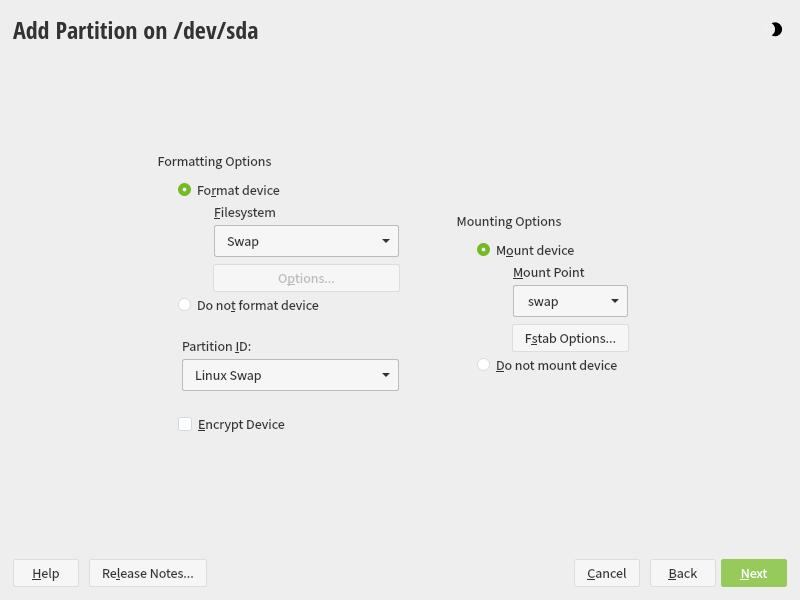Click the Fstab Options button

(x=570, y=338)
